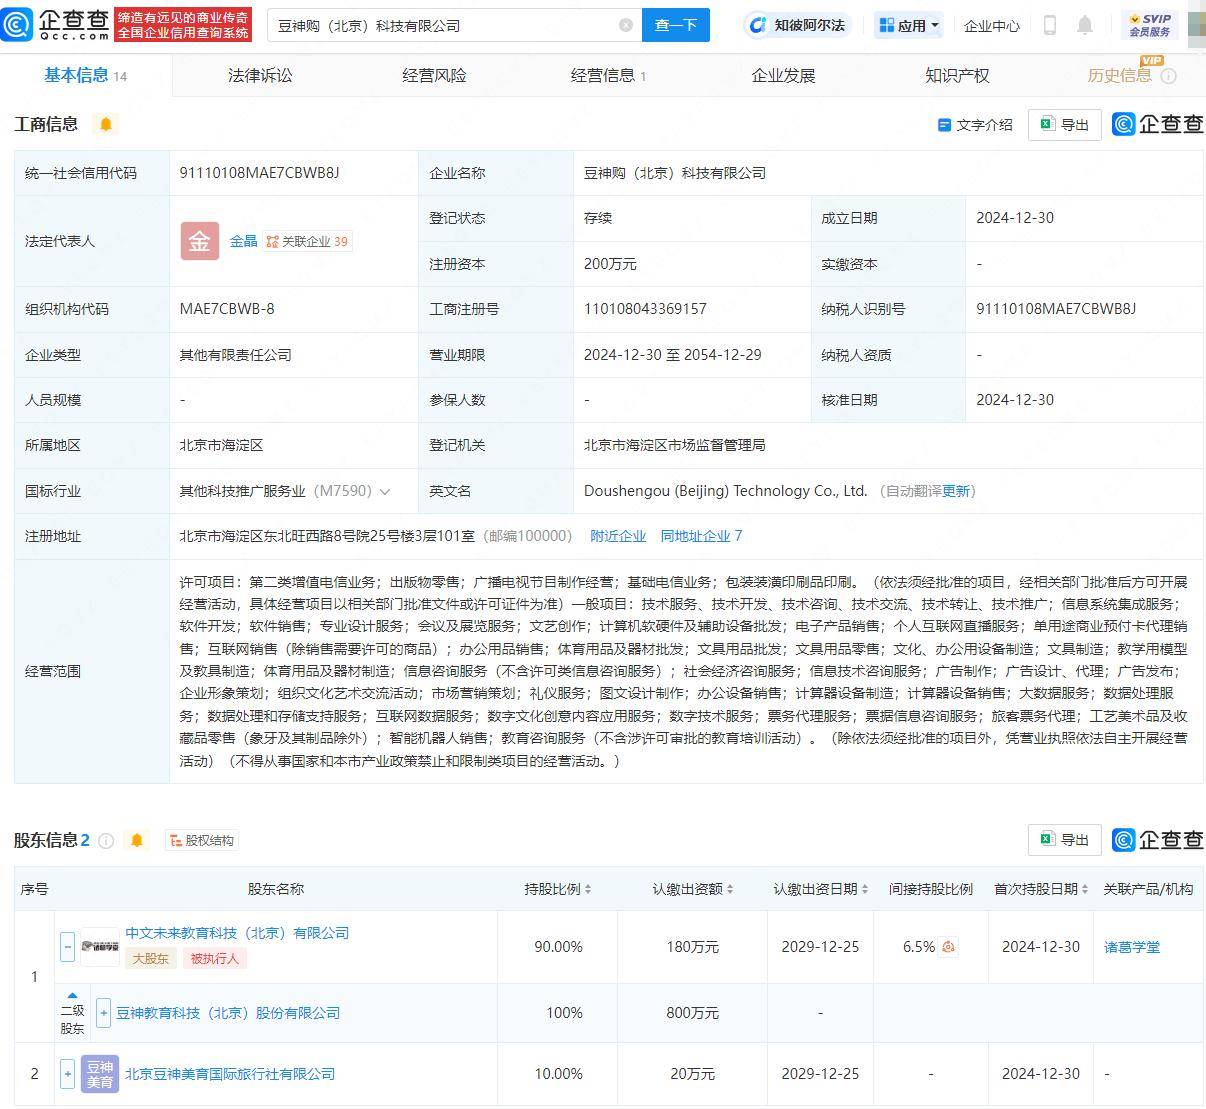Export 股东信息 with 导出 button
1206x1109 pixels.
pyautogui.click(x=1065, y=840)
